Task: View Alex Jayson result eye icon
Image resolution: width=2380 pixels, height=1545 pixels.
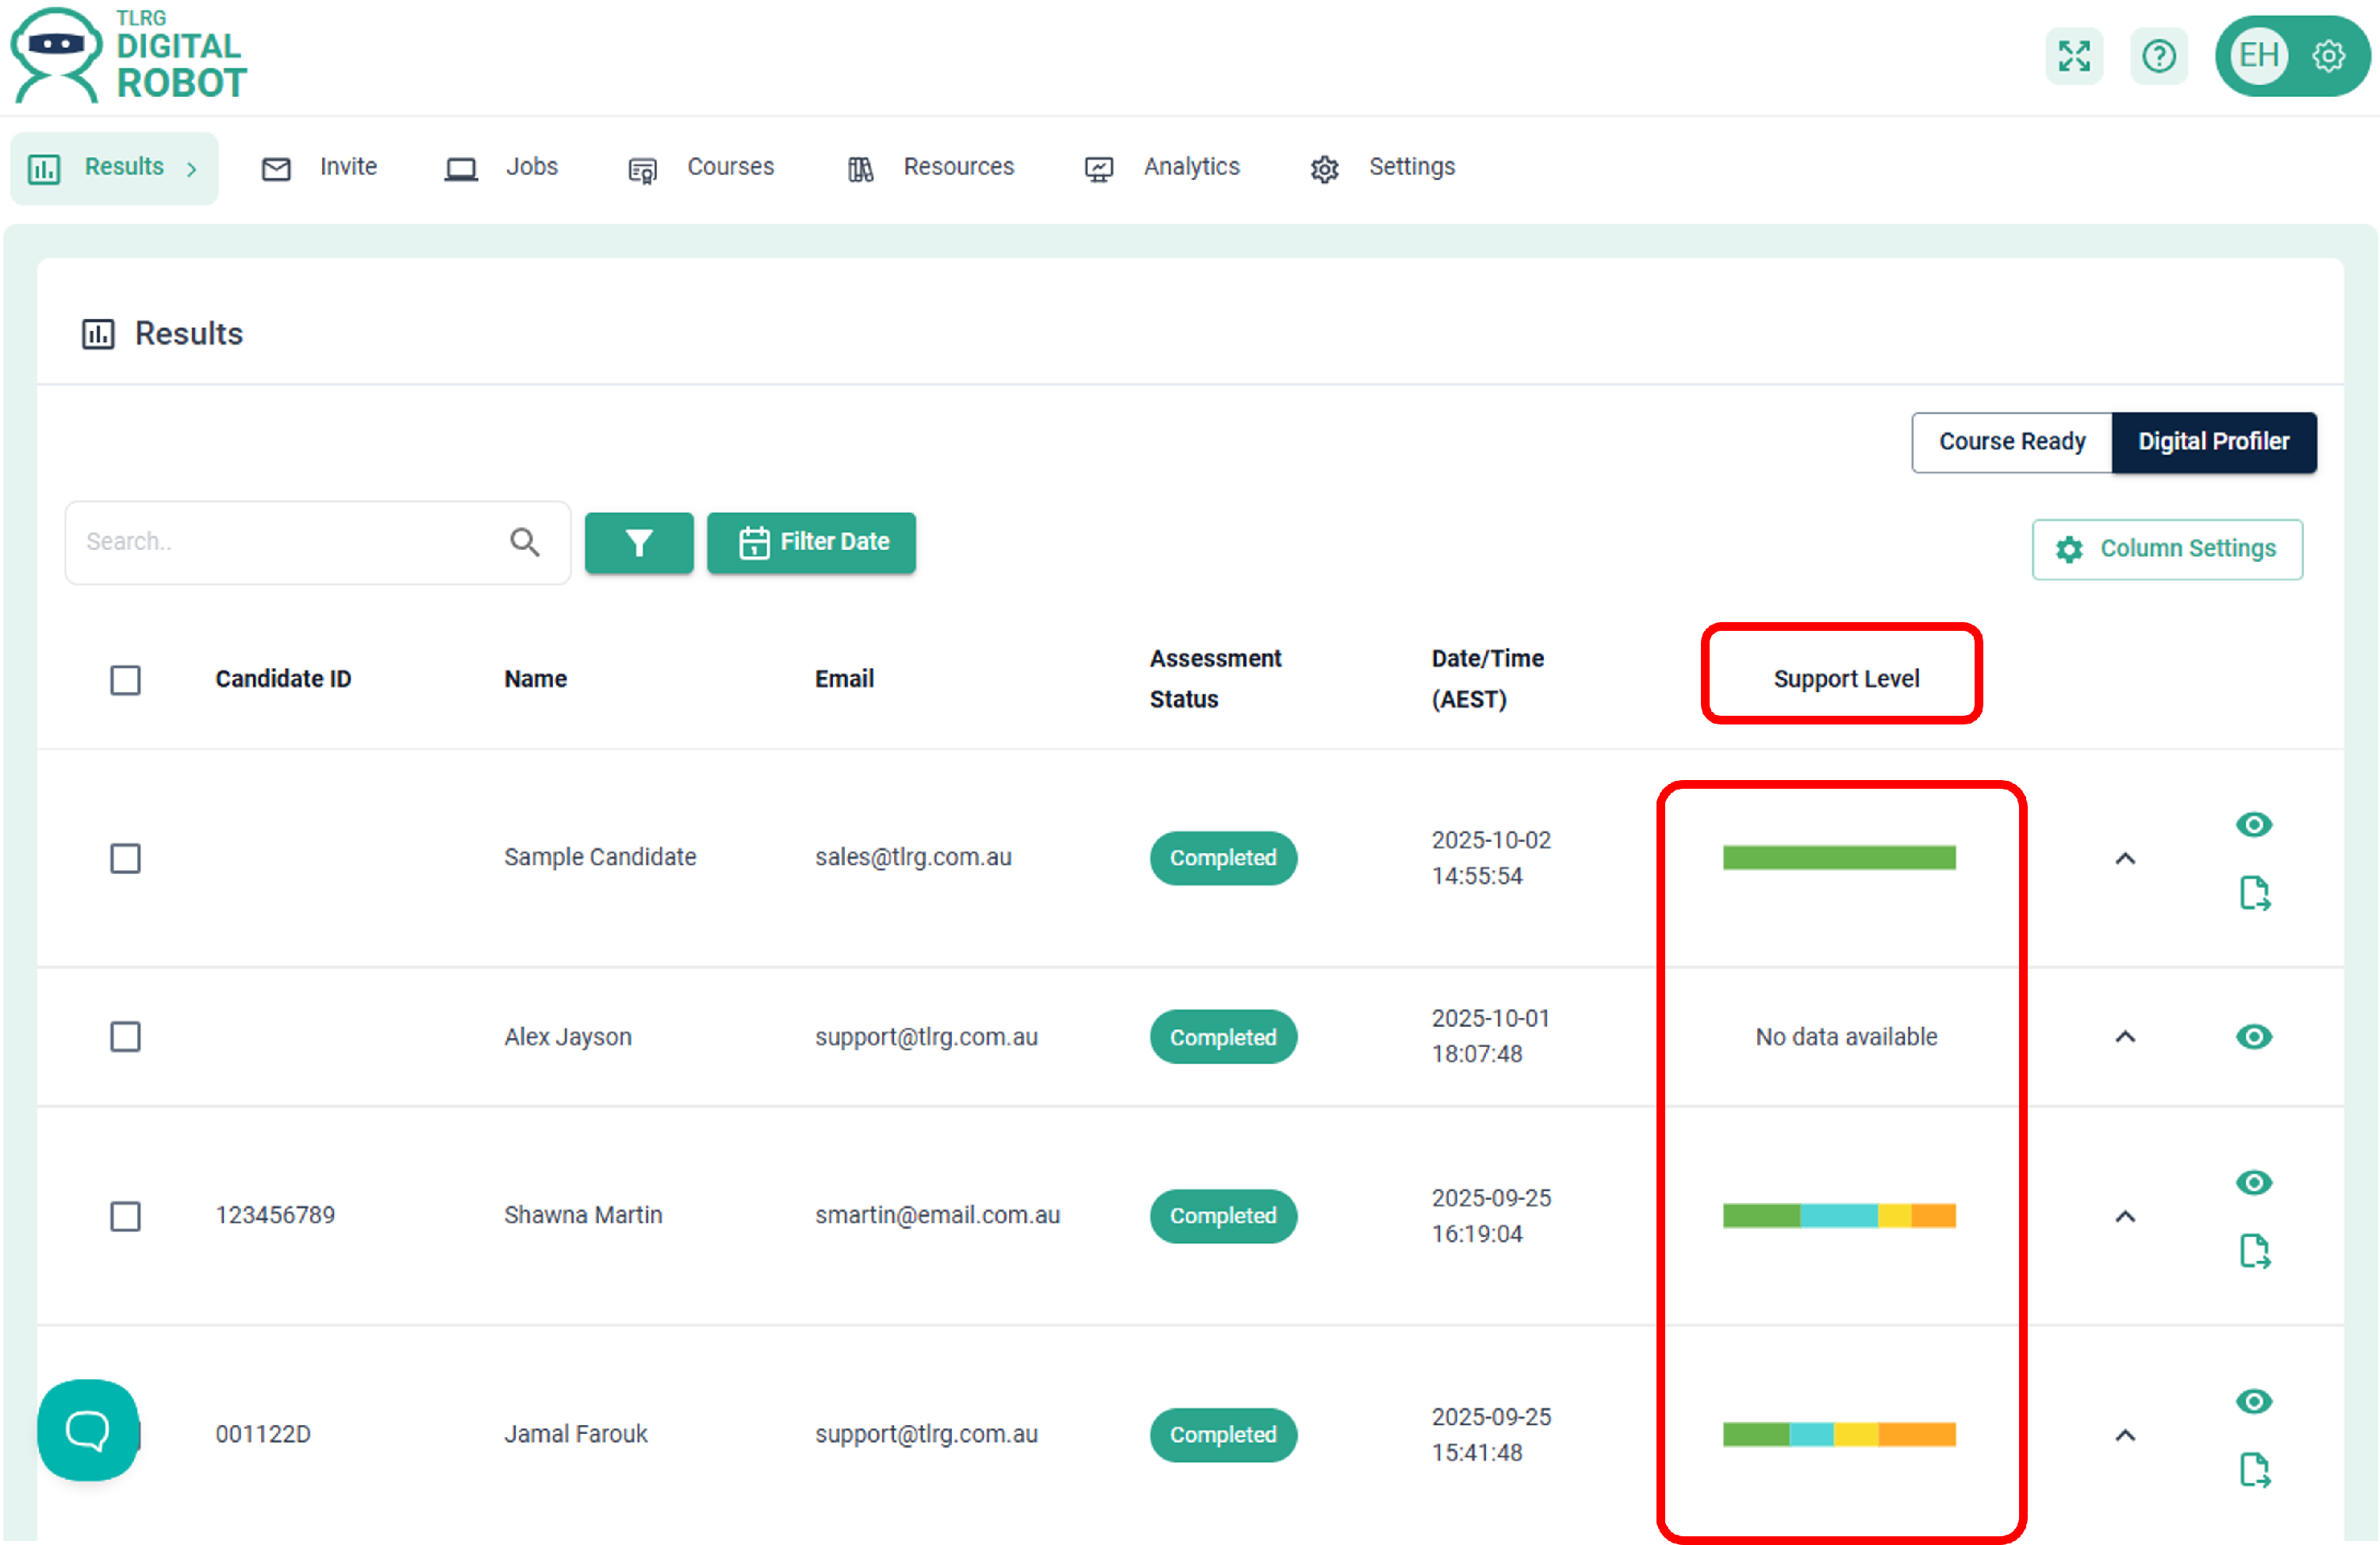Action: click(2253, 1036)
